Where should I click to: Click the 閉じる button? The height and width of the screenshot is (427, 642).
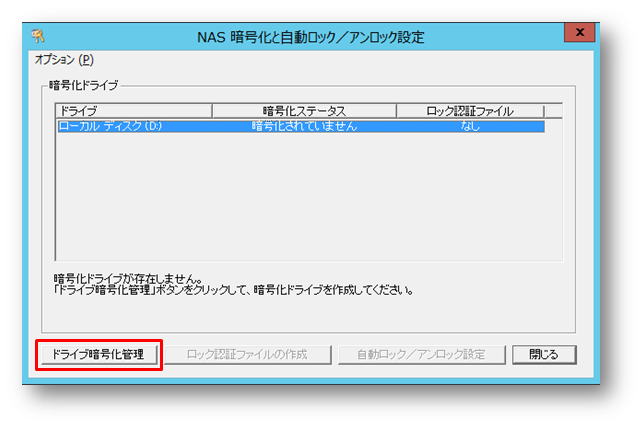(x=544, y=355)
